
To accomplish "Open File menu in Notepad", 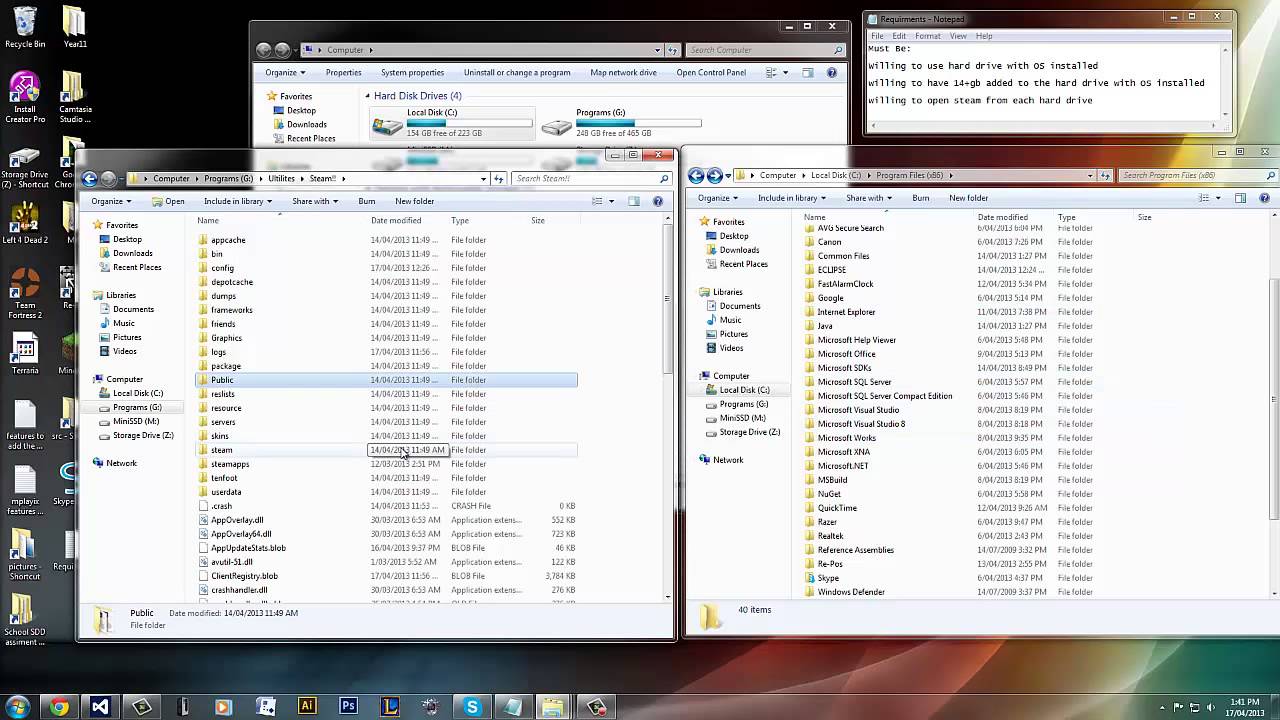I will [877, 36].
